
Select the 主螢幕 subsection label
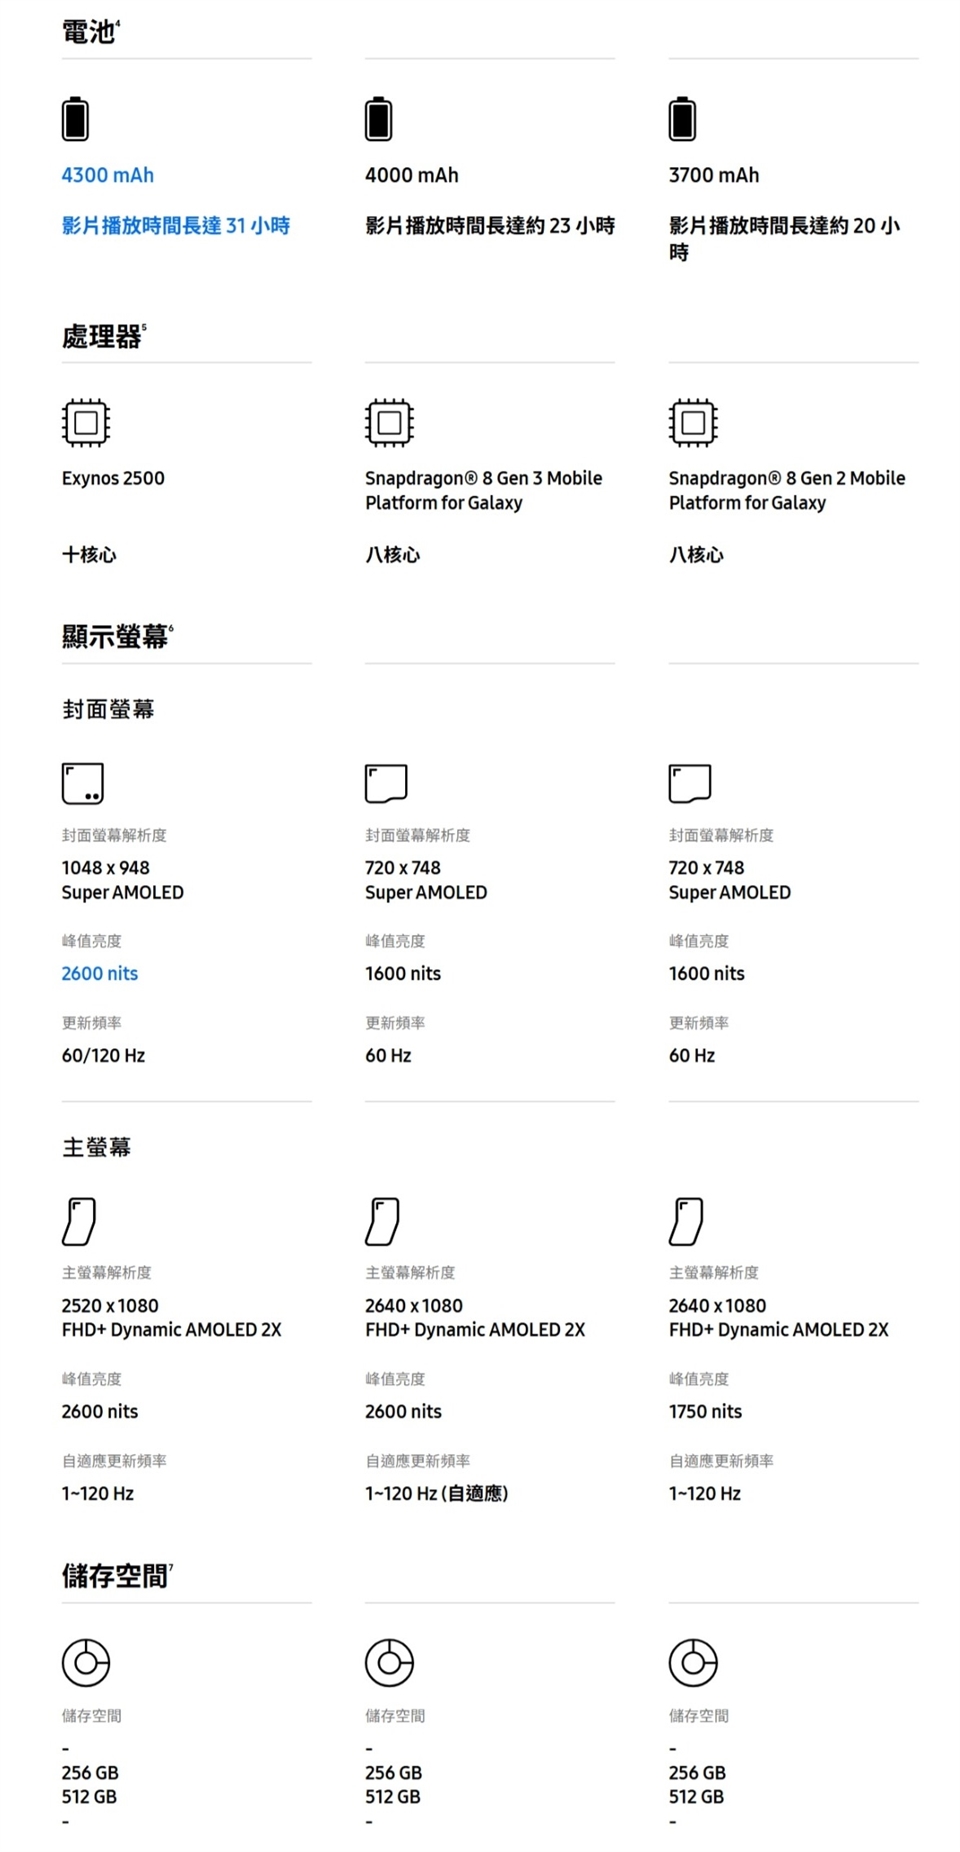click(97, 1147)
